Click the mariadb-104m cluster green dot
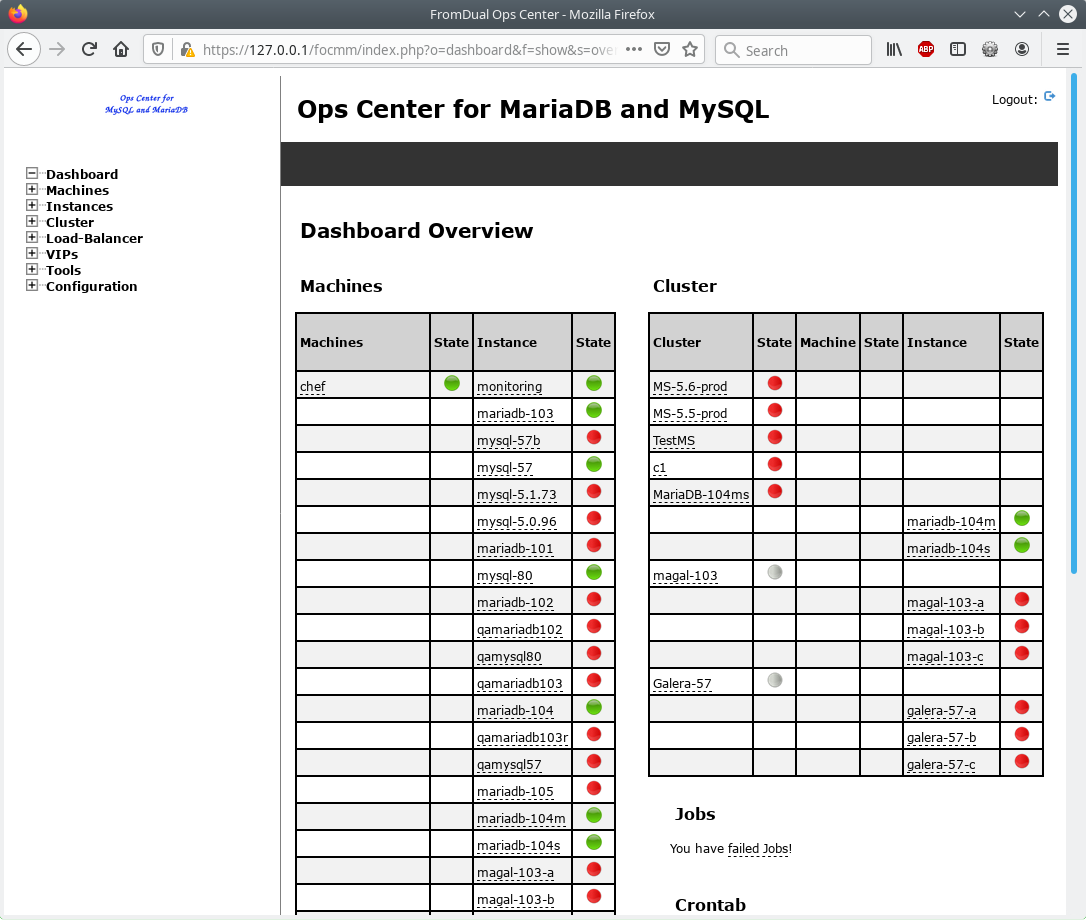Screen dimensions: 1086x920 coord(1022,518)
